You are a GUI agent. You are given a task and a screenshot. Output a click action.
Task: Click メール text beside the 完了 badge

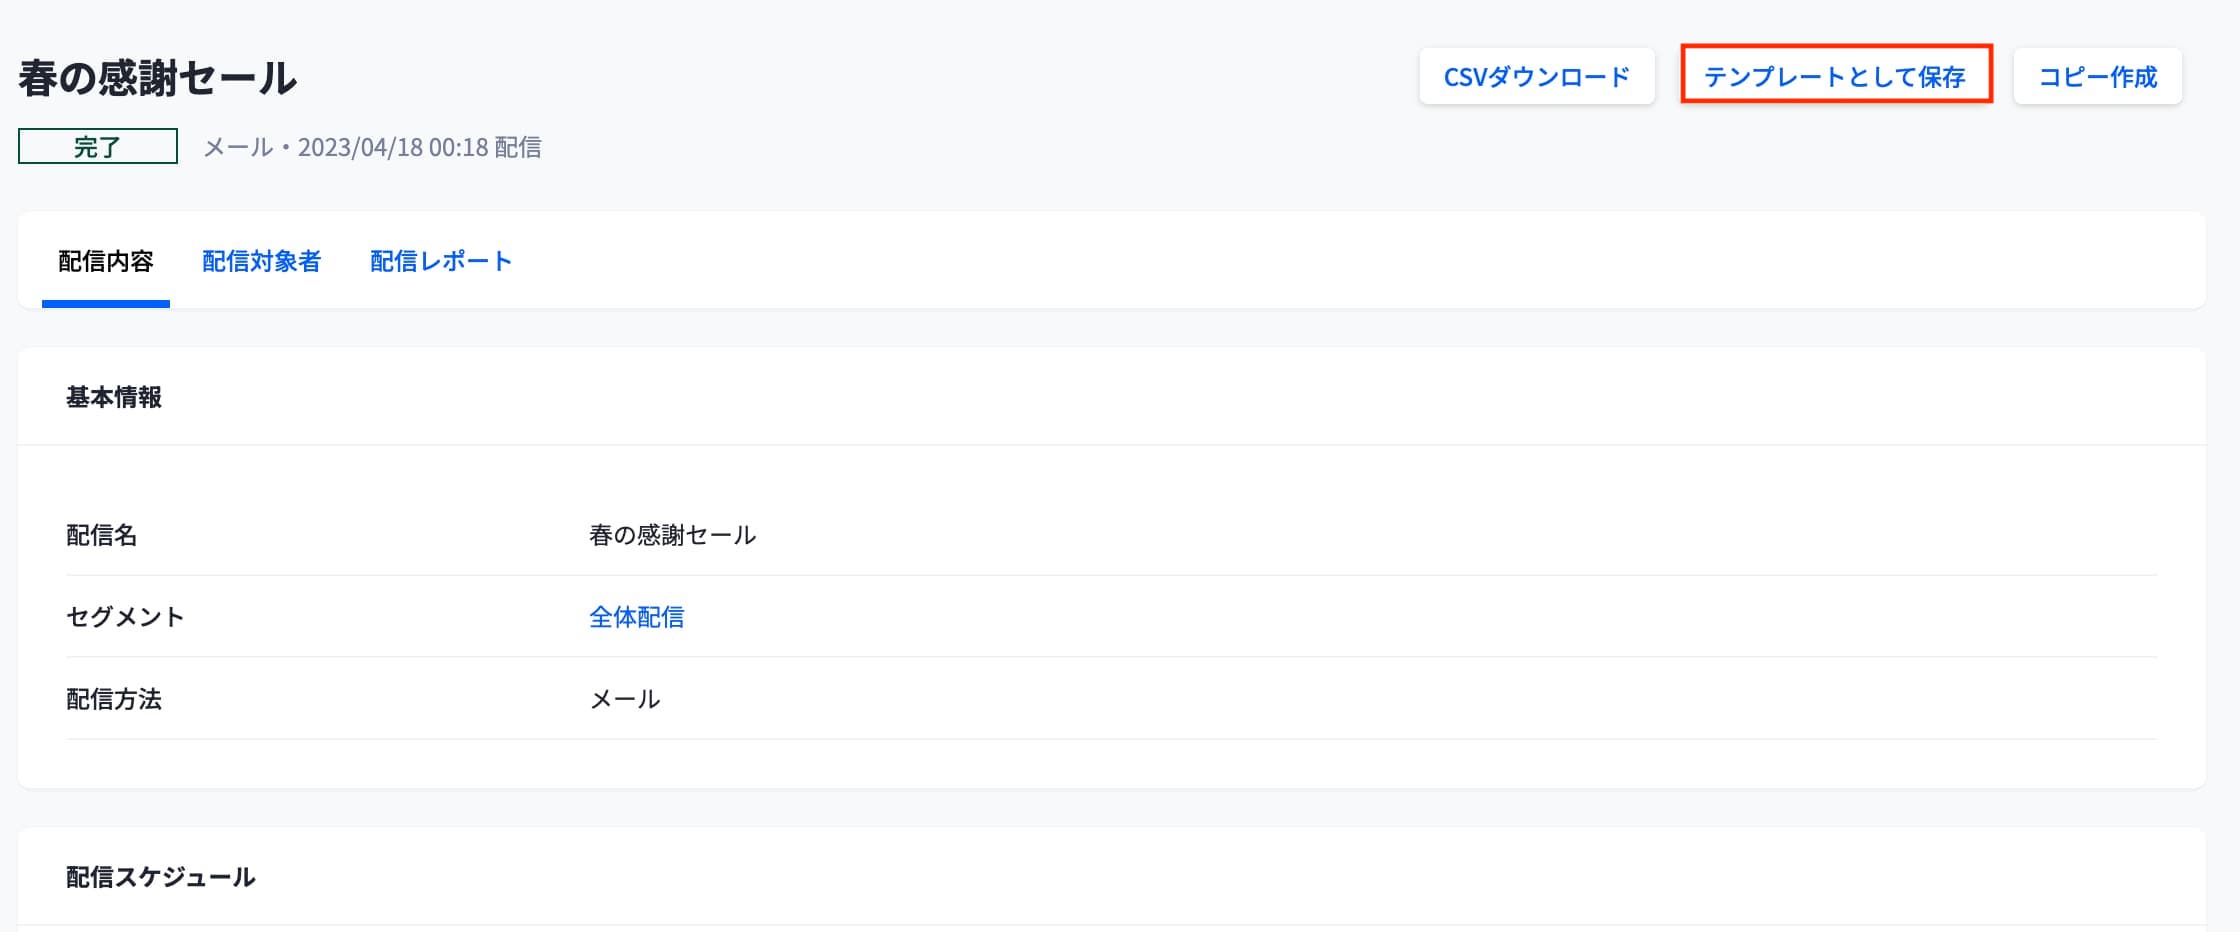coord(238,148)
